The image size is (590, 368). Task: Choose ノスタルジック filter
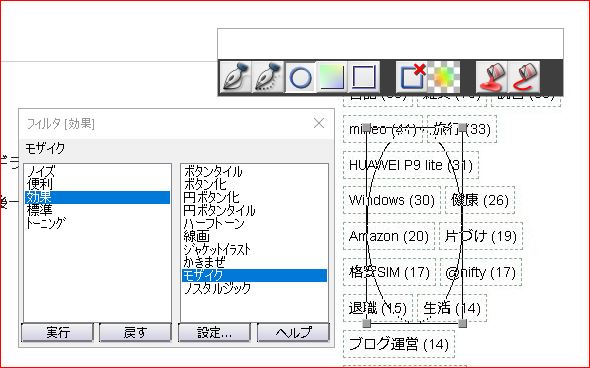click(x=254, y=288)
